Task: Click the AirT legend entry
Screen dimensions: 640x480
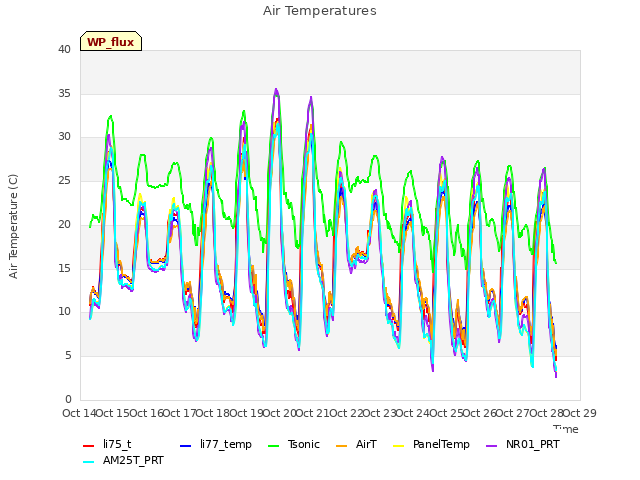Action: [356, 444]
